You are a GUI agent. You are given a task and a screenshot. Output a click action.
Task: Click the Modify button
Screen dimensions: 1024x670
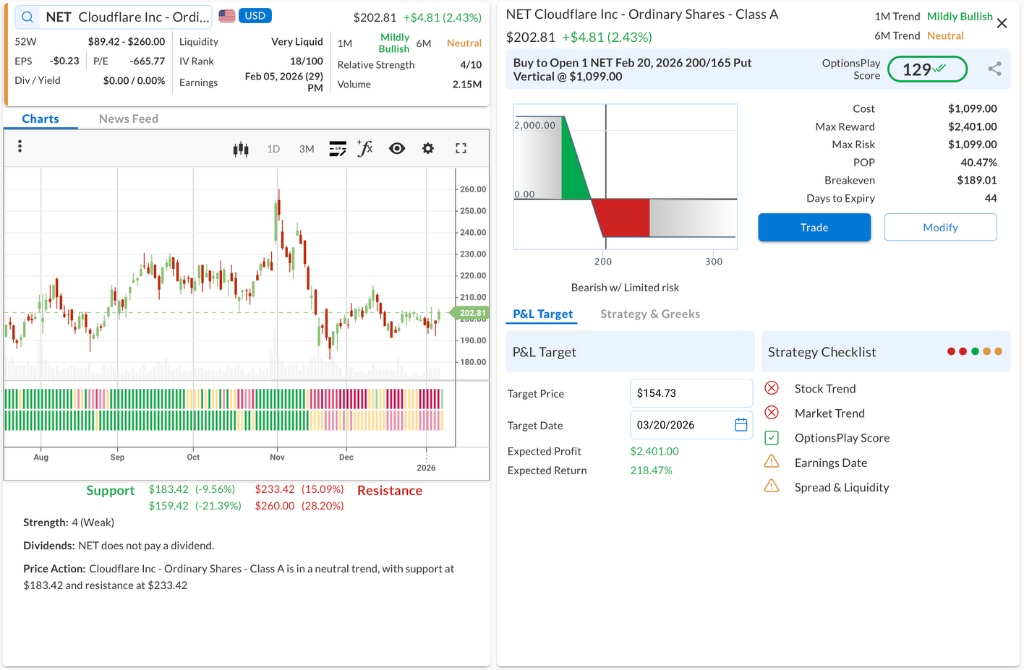click(940, 227)
